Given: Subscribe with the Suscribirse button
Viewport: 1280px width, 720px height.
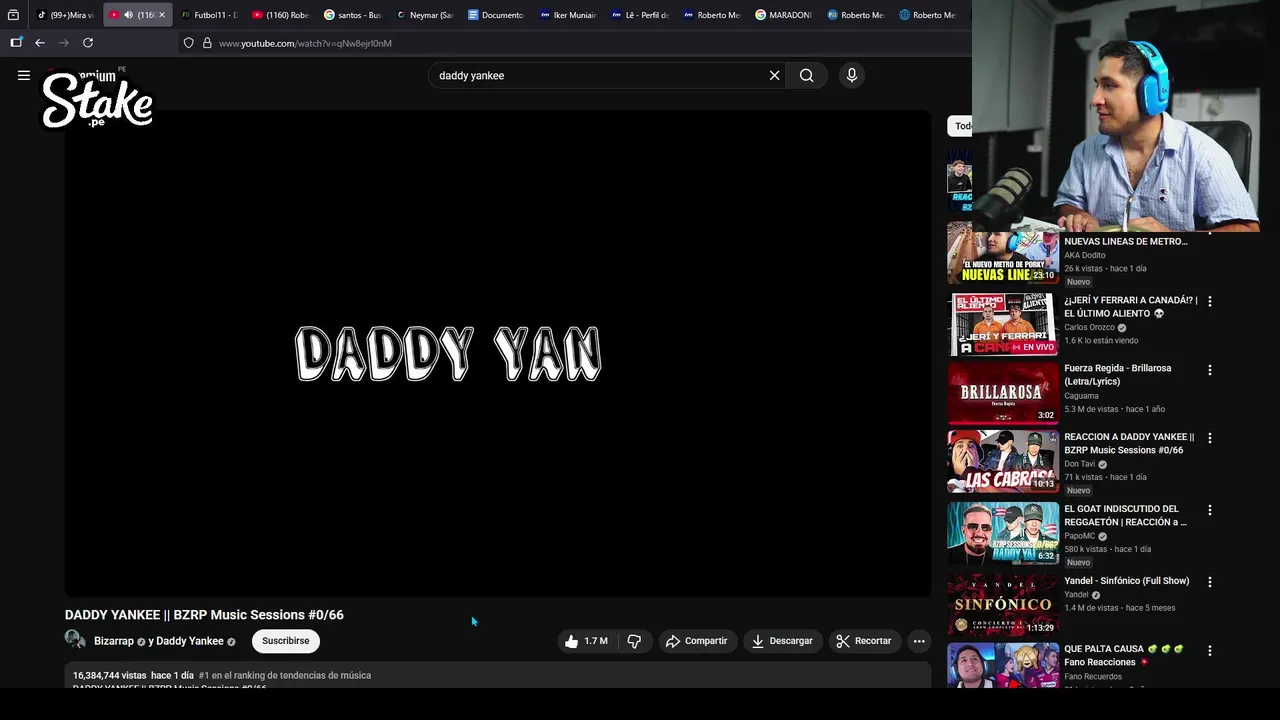Looking at the screenshot, I should 286,641.
